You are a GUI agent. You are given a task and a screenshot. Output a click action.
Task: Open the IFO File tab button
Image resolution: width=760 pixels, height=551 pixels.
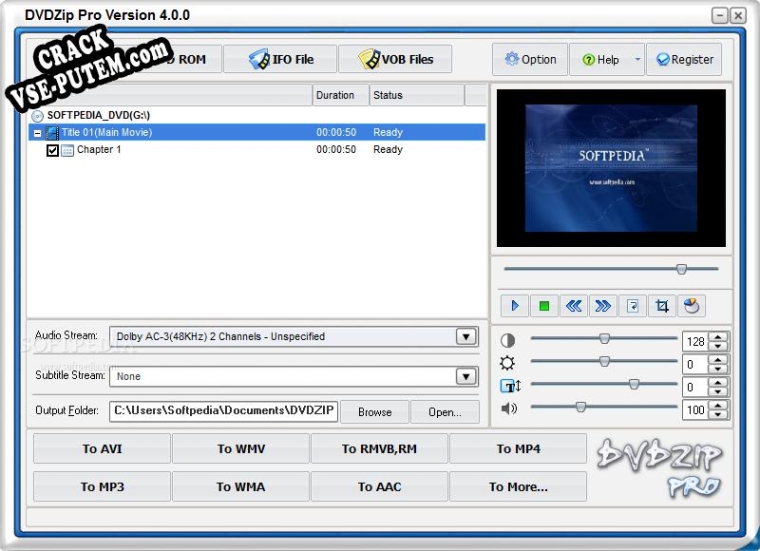pos(279,59)
